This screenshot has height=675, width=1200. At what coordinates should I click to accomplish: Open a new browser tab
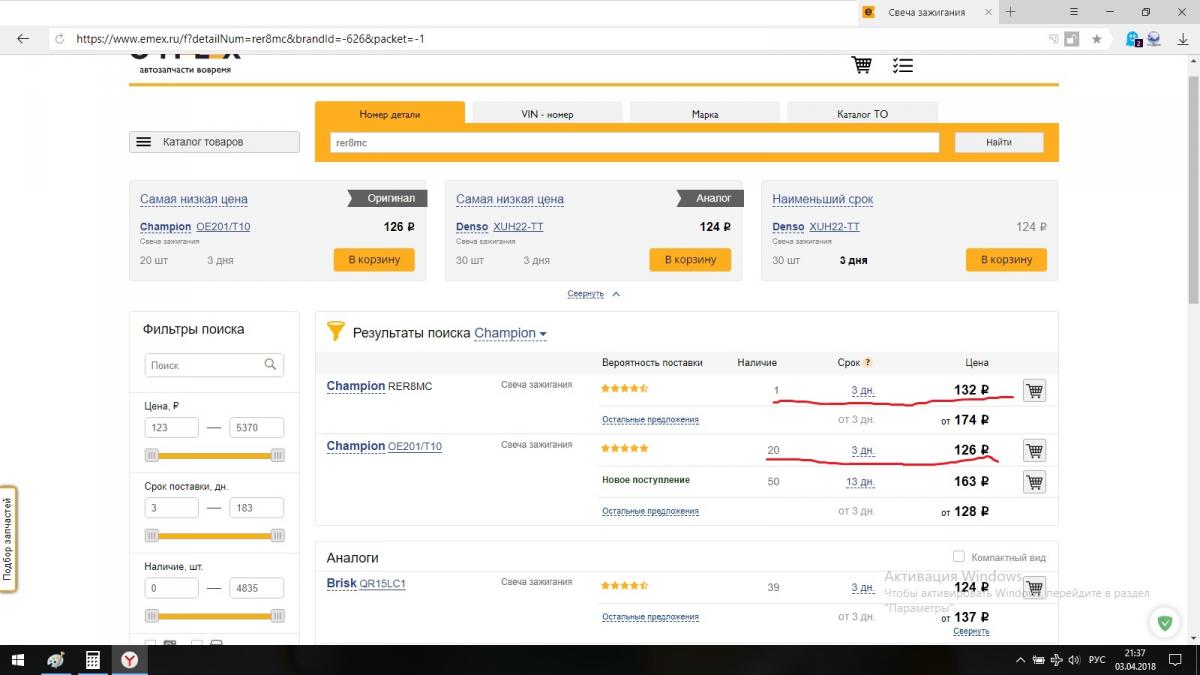pos(1011,12)
